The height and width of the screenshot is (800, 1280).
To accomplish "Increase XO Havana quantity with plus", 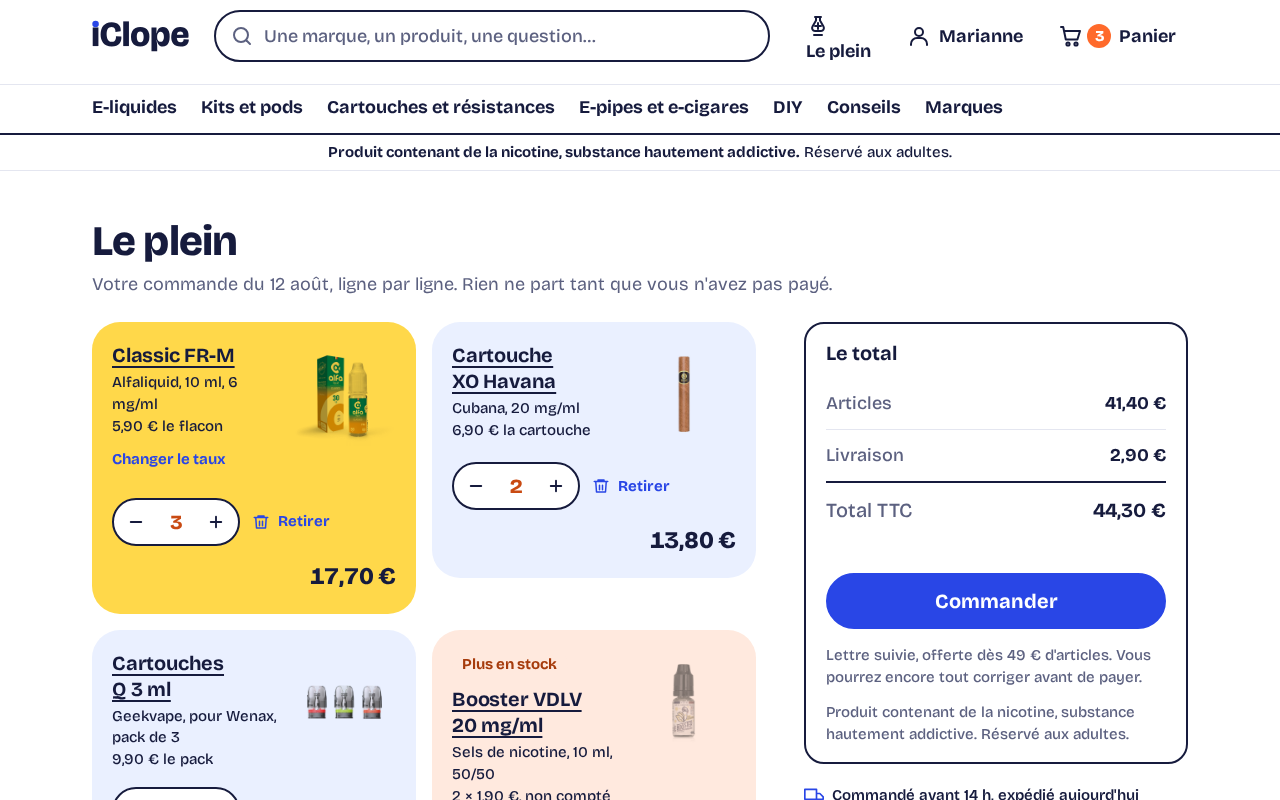I will (556, 486).
